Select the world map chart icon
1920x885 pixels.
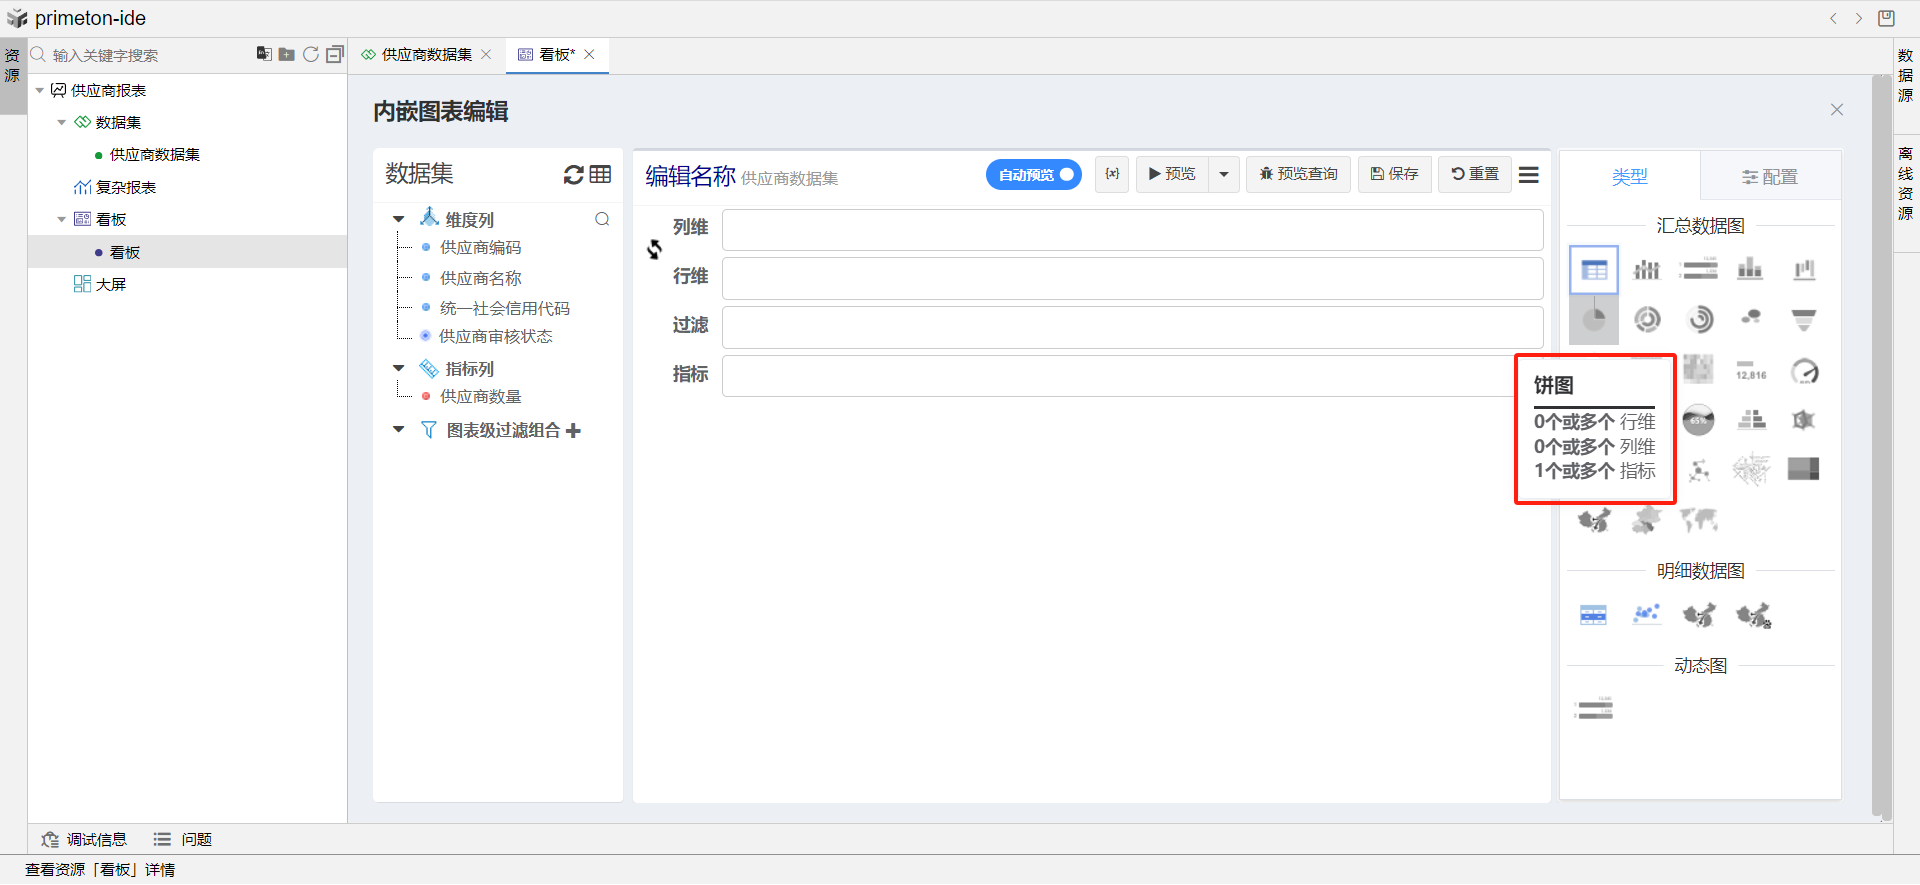coord(1698,520)
